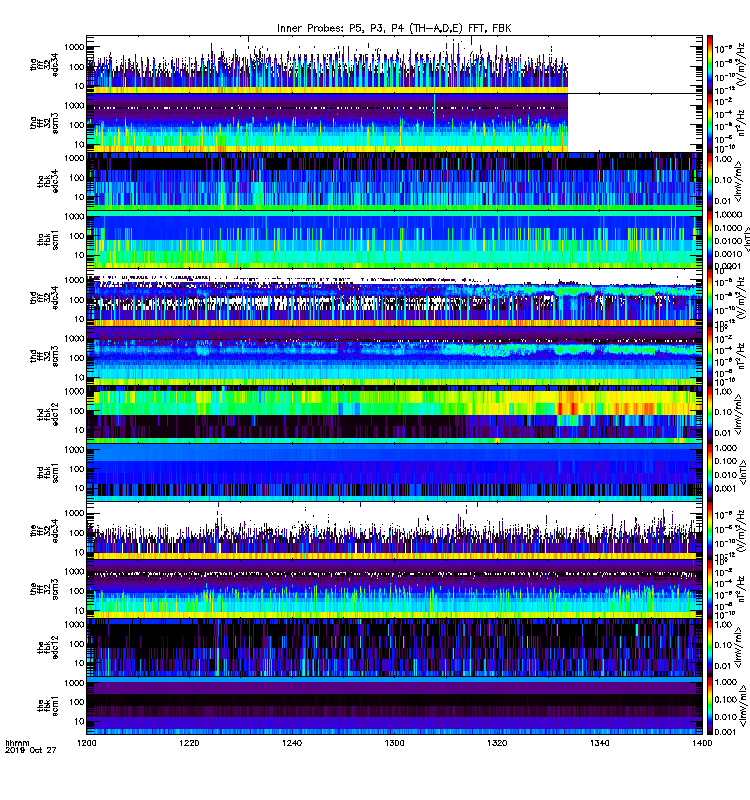Click the '<|nT|>' unit label of thd fbk scm1
This screenshot has width=750, height=800.
click(x=742, y=472)
